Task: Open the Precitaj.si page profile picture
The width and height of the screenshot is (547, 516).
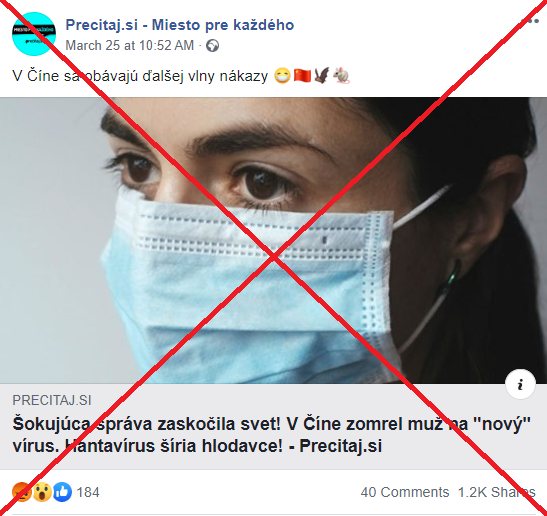Action: click(x=34, y=34)
